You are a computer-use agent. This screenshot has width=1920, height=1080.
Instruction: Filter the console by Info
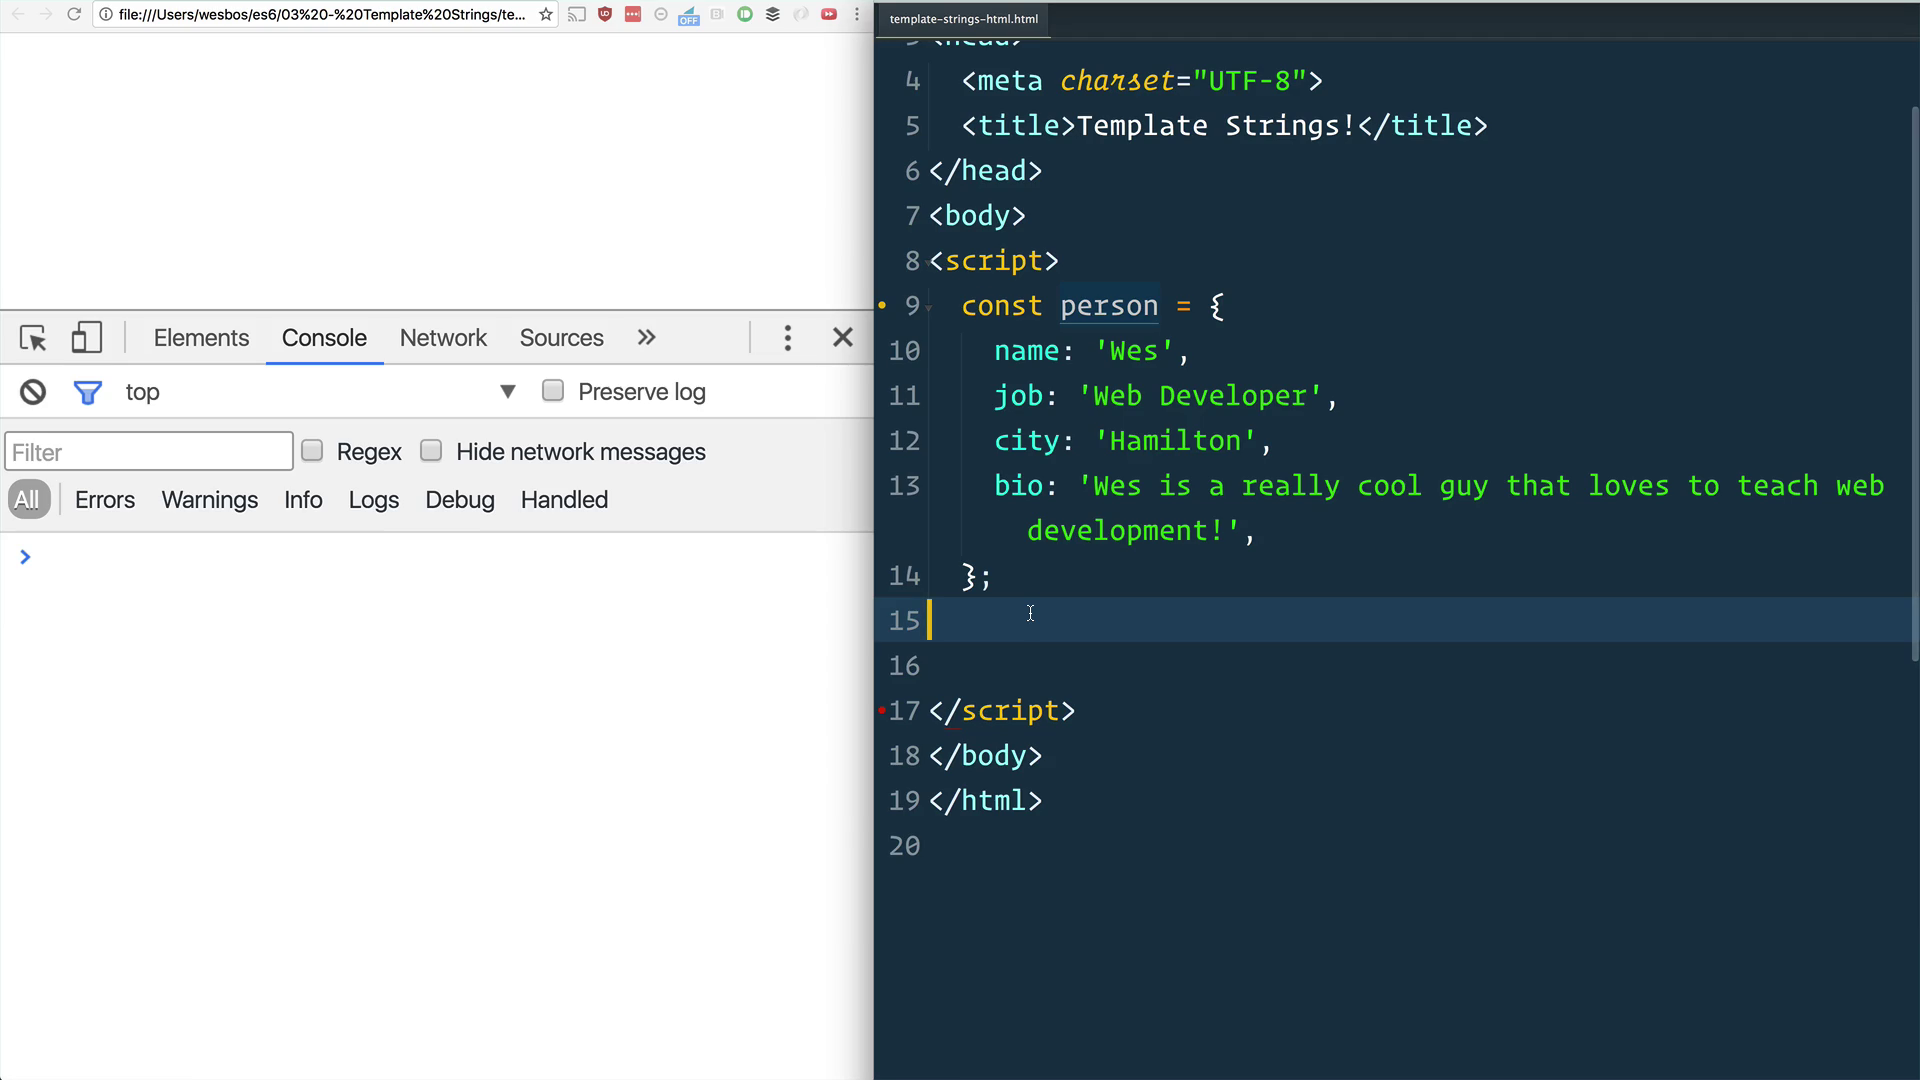[303, 500]
